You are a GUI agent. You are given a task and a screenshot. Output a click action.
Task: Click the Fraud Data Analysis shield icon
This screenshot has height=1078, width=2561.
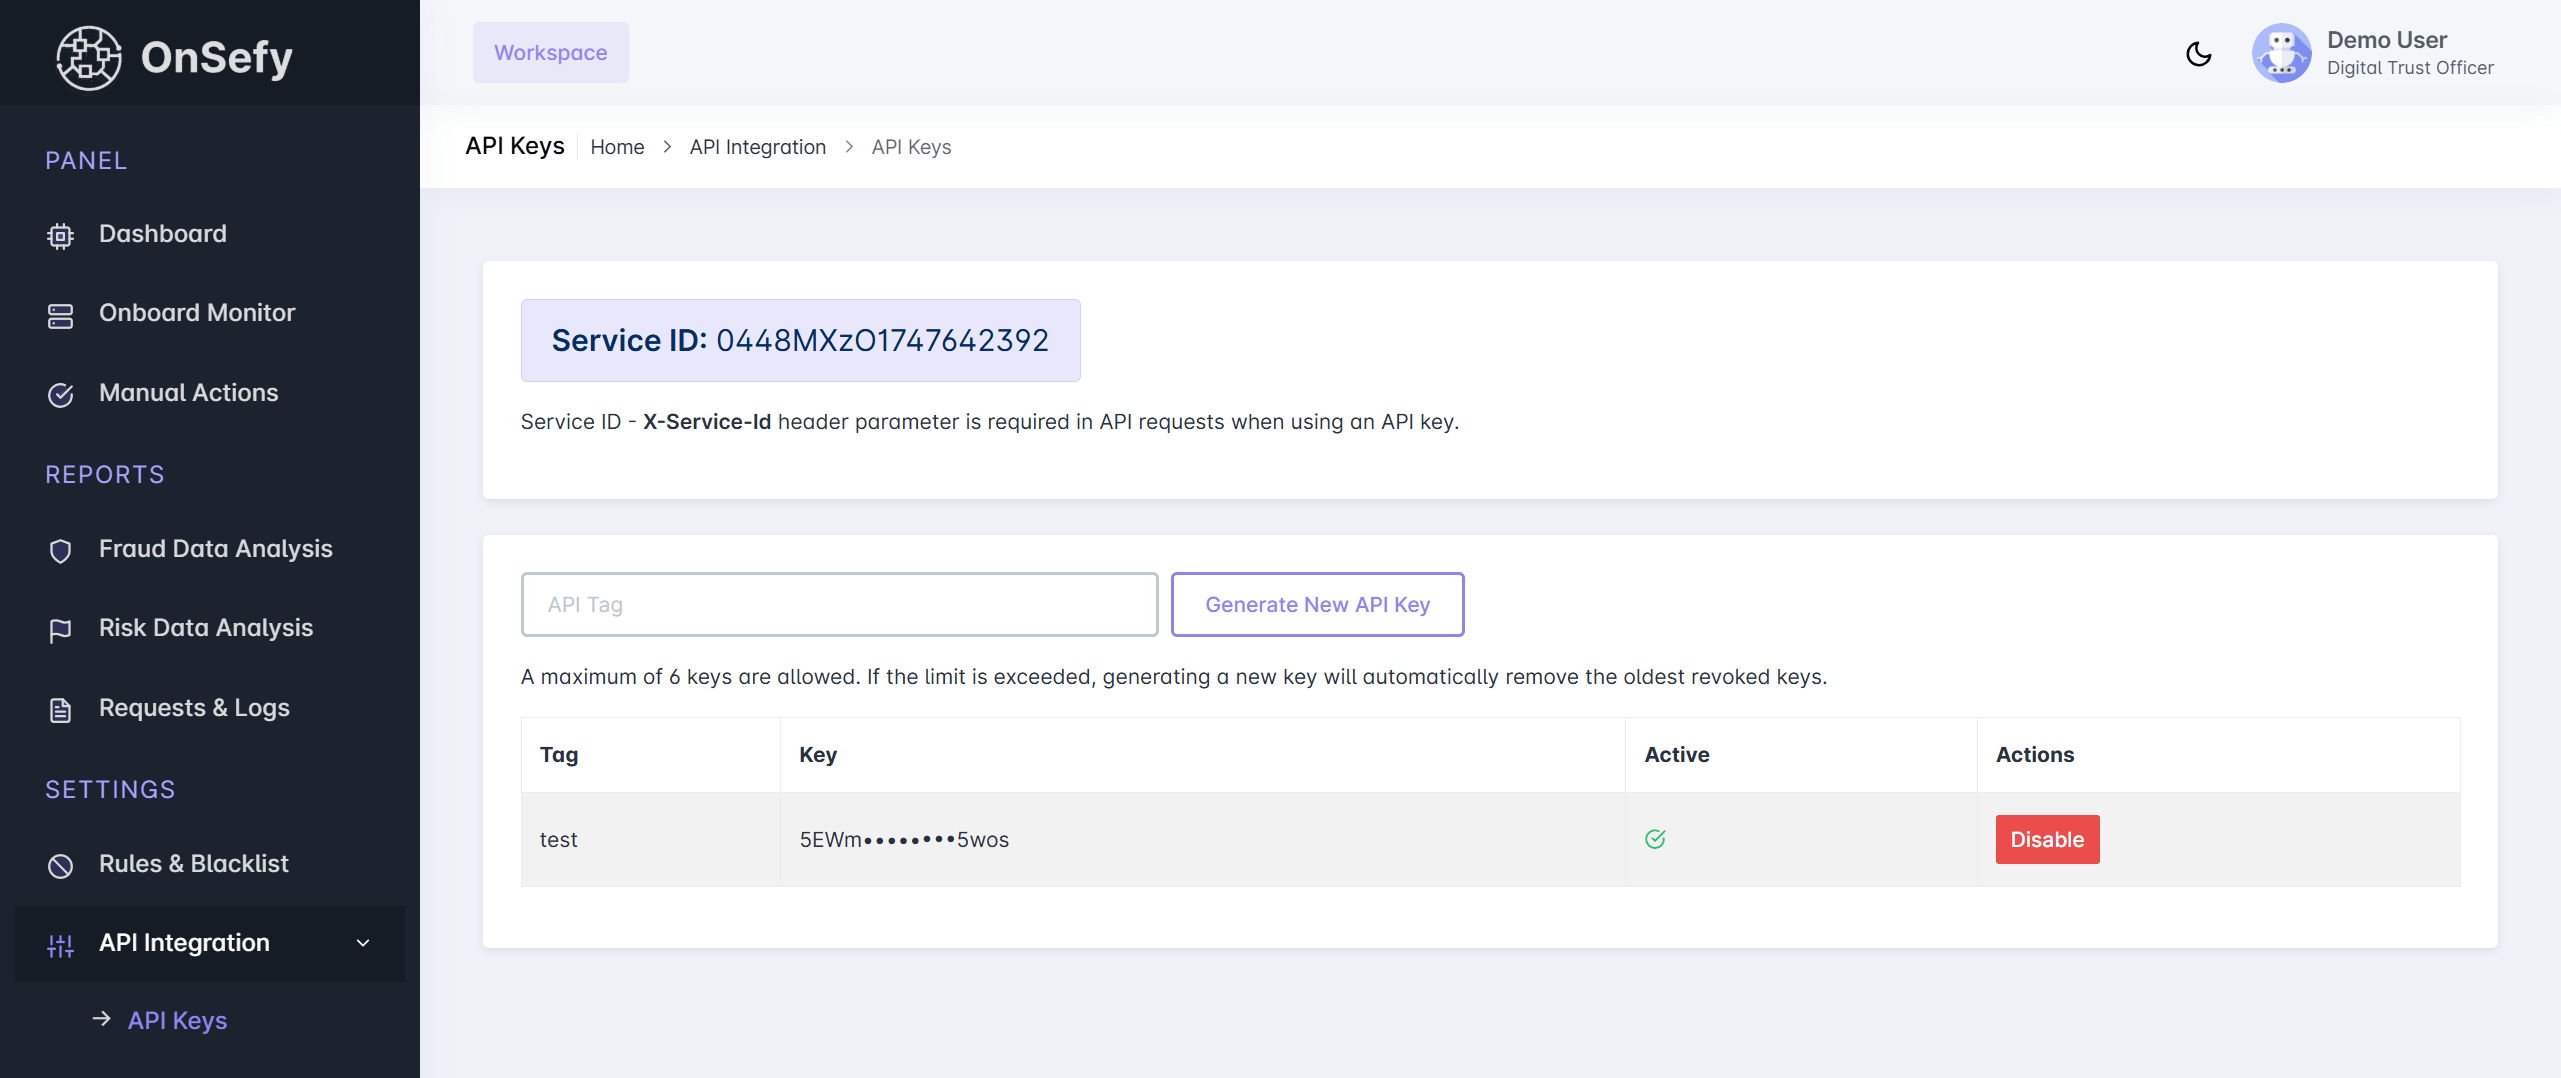click(60, 551)
